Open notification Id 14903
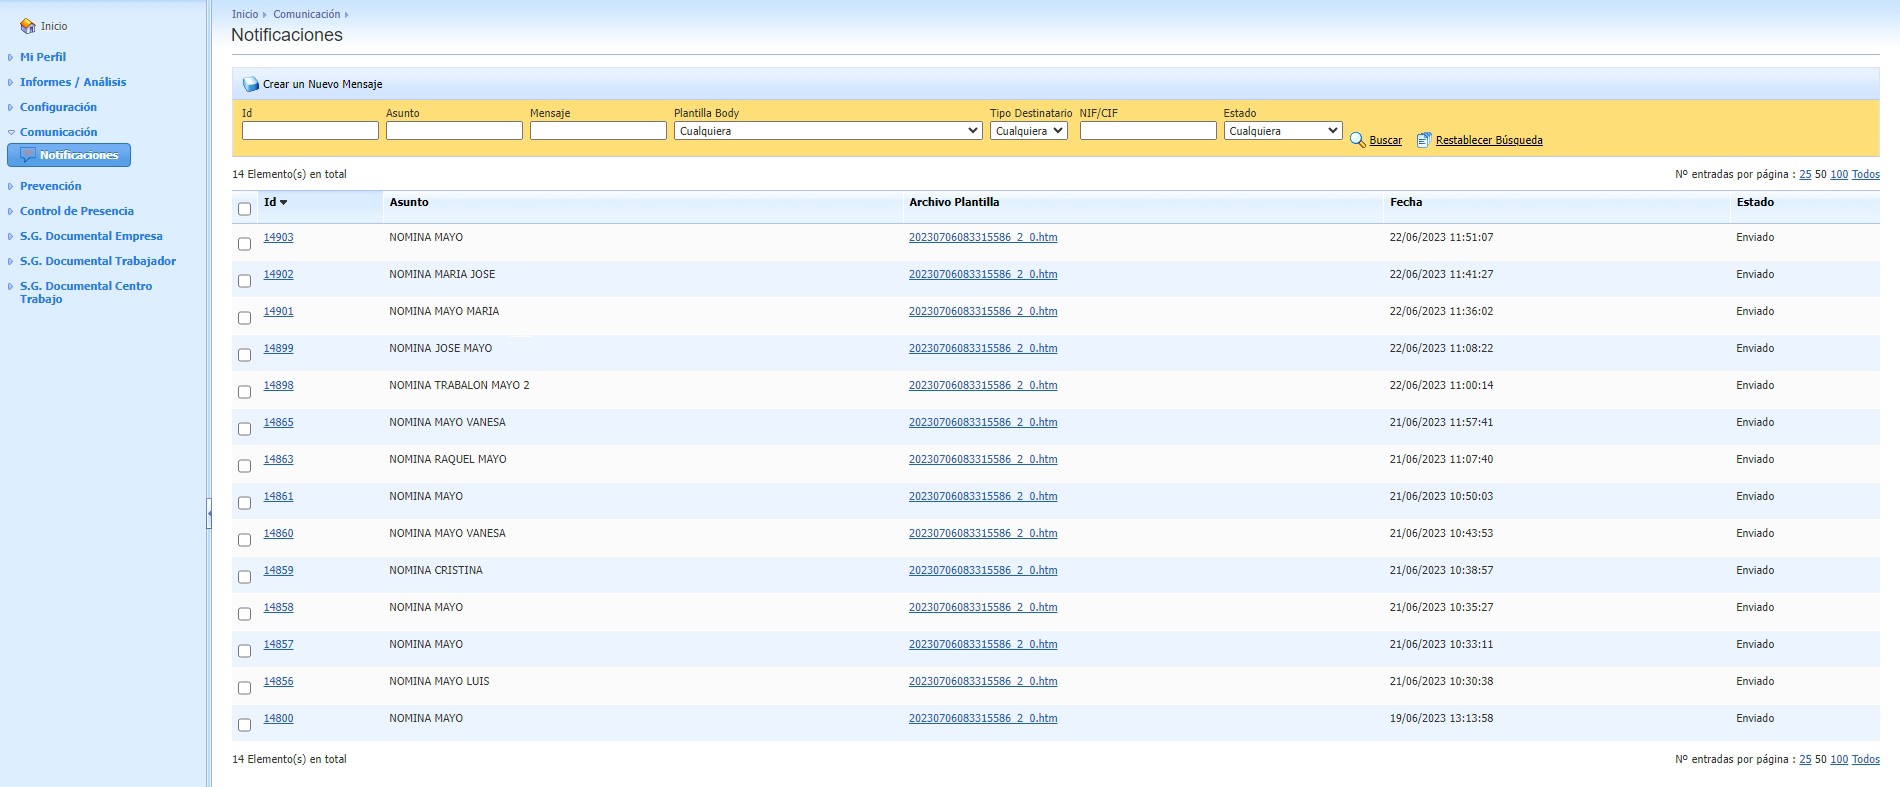Image resolution: width=1900 pixels, height=787 pixels. click(x=278, y=237)
